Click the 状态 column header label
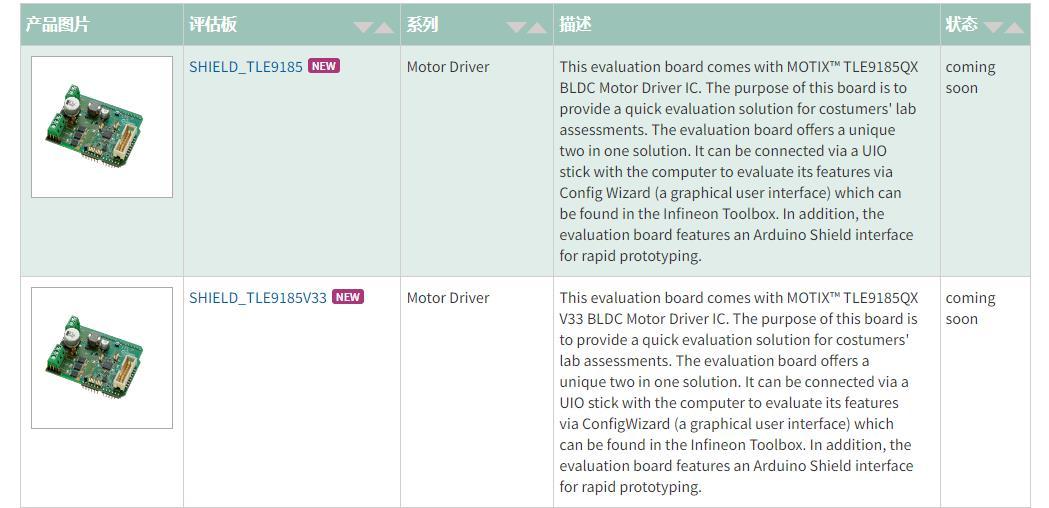Screen dimensions: 1049x508 pos(961,24)
